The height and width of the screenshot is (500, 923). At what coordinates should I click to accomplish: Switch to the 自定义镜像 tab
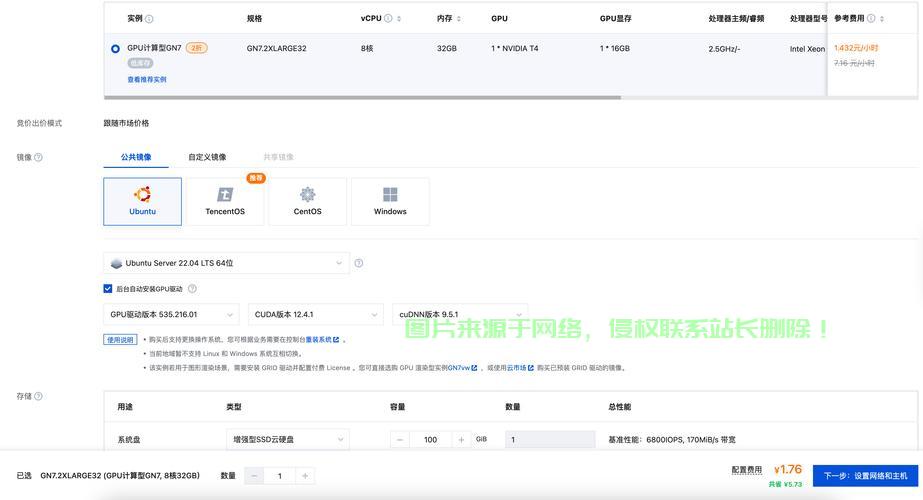click(207, 157)
